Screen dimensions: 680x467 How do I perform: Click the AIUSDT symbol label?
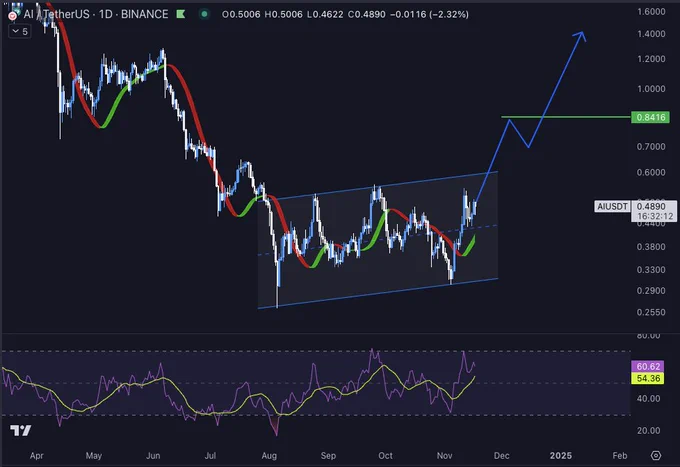coord(612,206)
